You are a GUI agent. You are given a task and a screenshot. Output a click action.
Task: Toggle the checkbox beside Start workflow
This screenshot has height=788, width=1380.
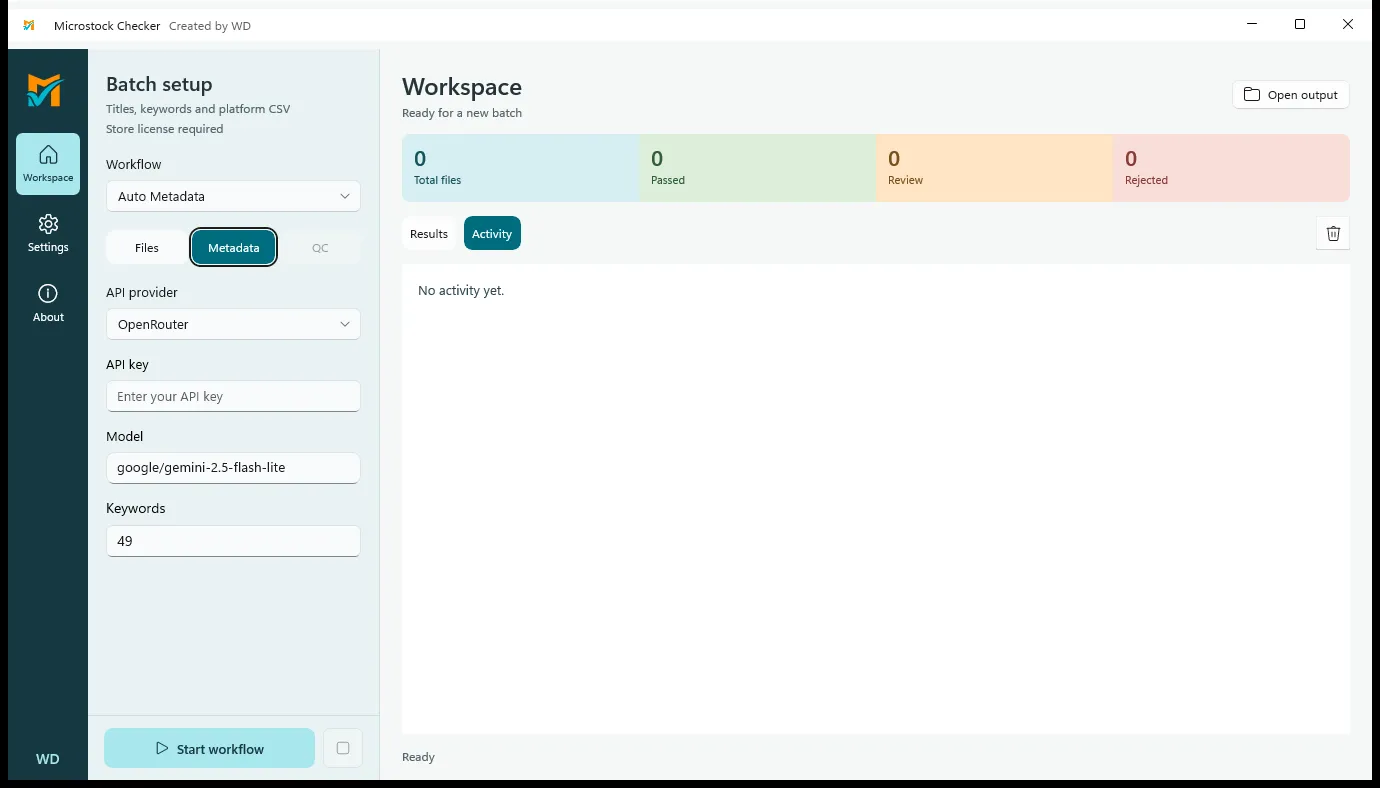click(x=343, y=748)
